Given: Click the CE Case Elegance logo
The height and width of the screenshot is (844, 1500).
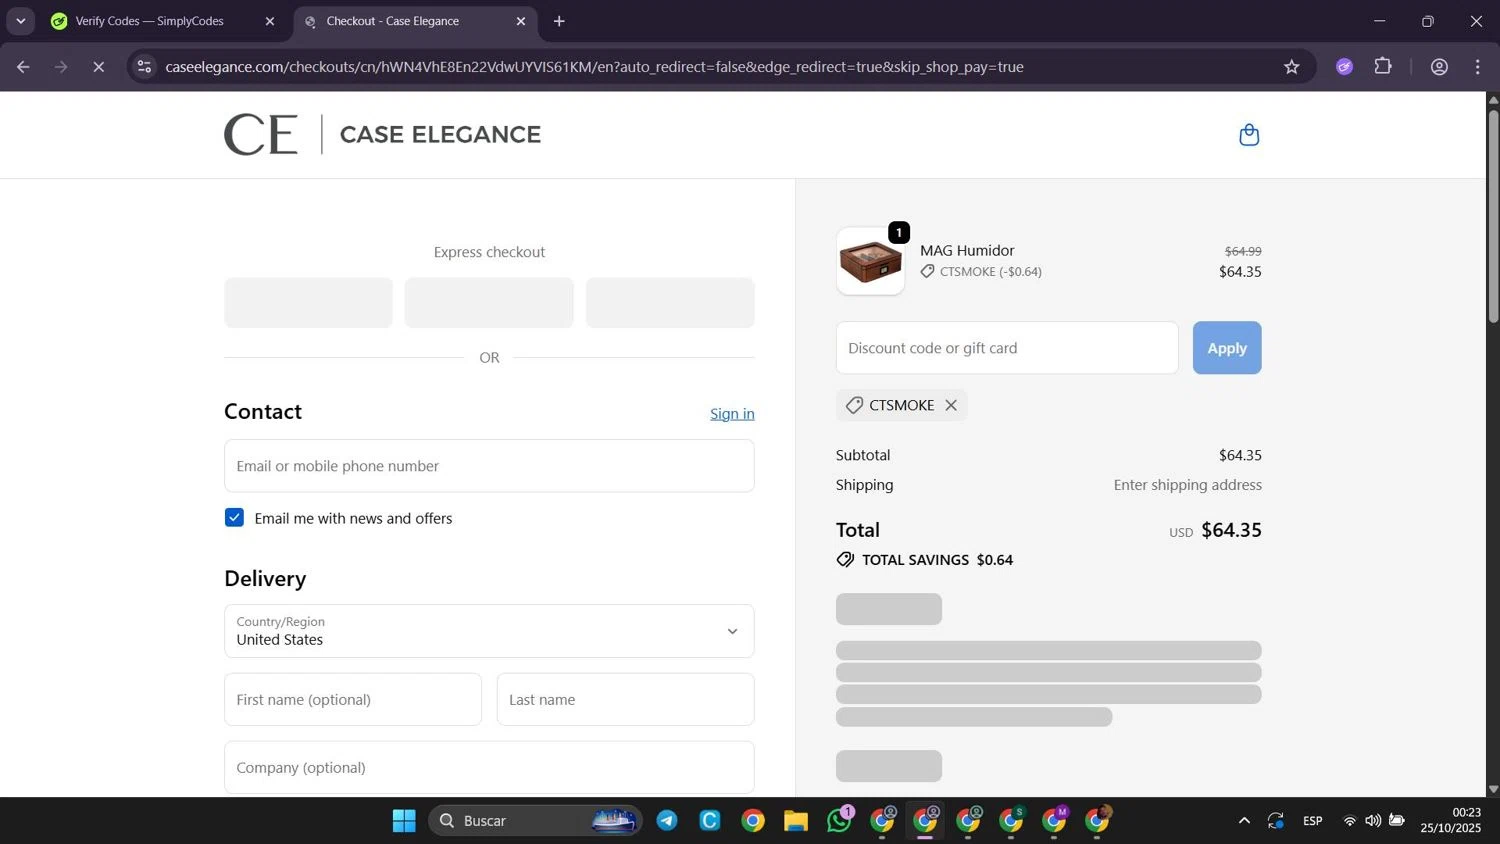Looking at the screenshot, I should click(x=382, y=134).
